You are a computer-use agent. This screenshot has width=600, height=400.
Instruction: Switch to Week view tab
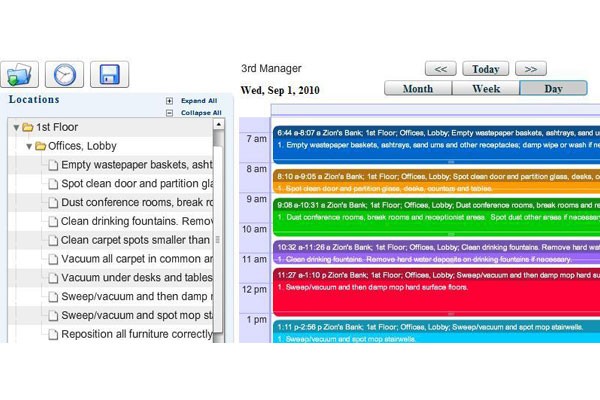click(485, 88)
